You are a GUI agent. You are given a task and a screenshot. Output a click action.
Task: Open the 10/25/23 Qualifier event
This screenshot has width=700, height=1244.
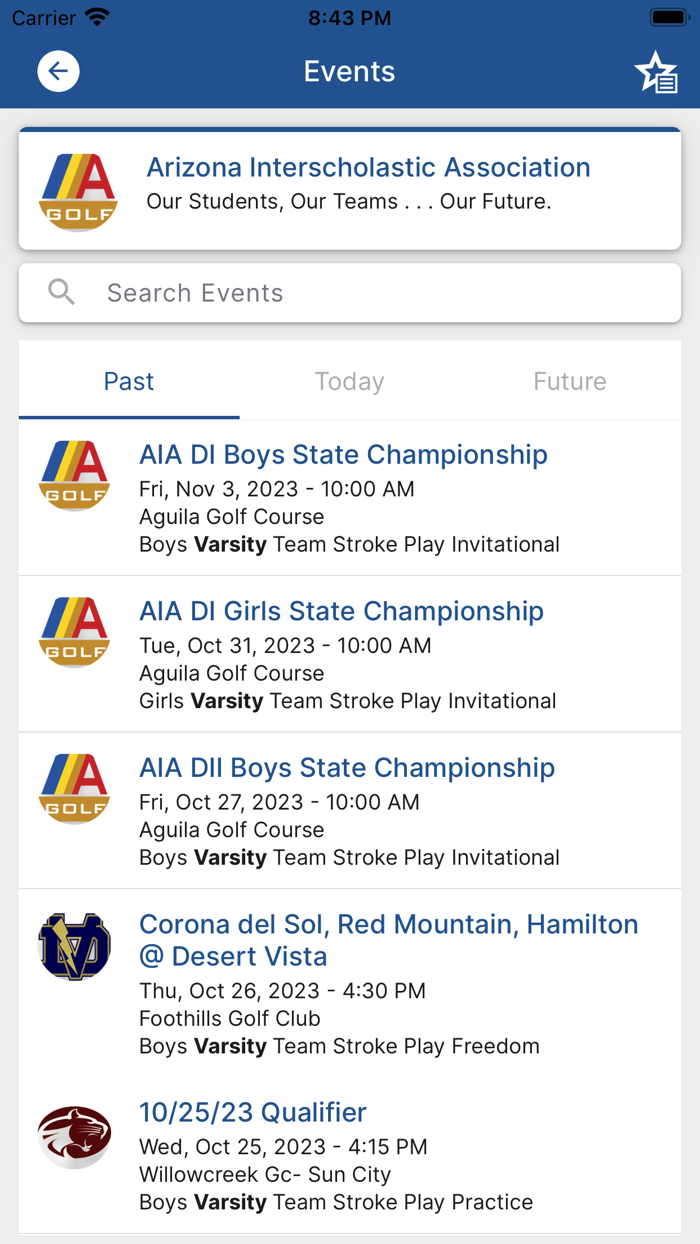tap(252, 1112)
